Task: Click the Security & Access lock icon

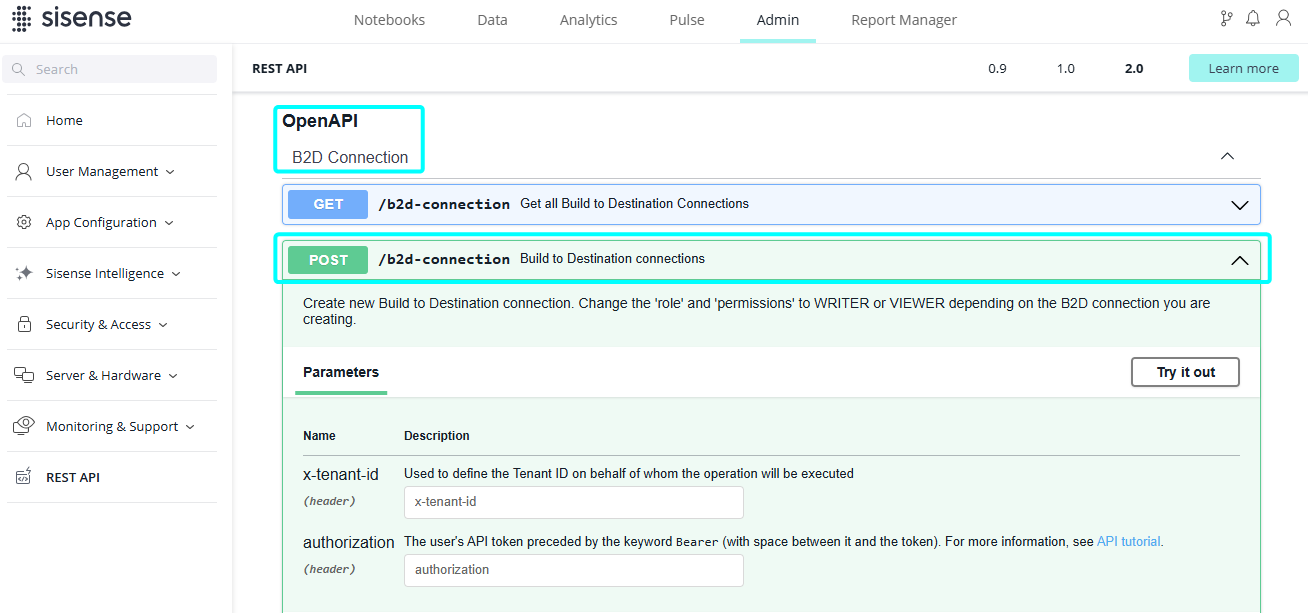Action: [x=25, y=325]
